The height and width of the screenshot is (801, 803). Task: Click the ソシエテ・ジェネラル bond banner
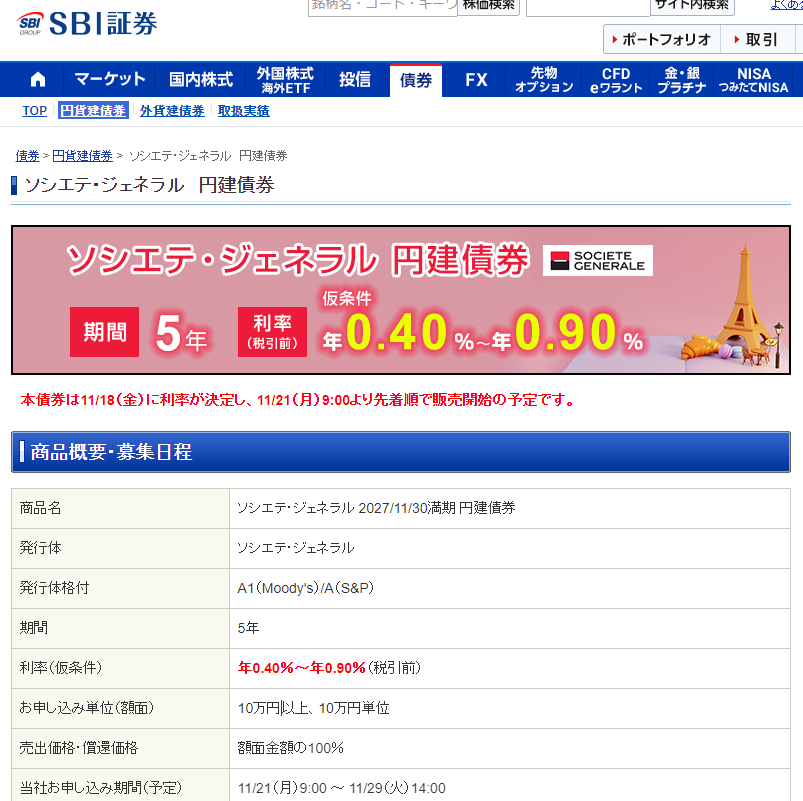[x=401, y=300]
